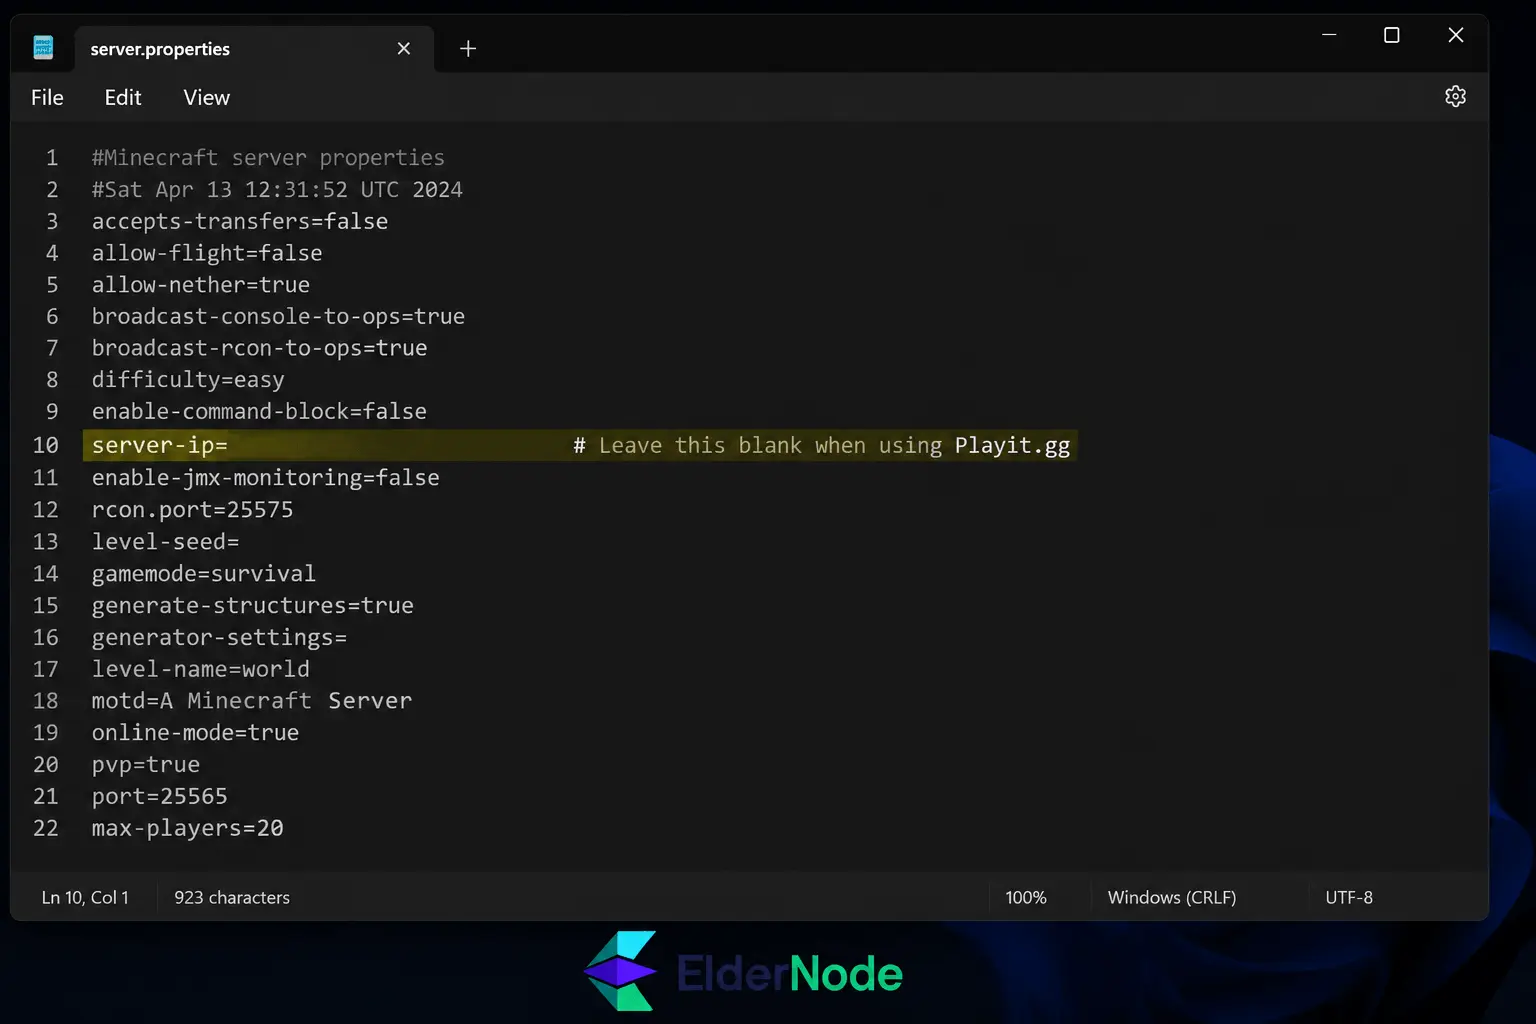
Task: Click the 100% zoom level indicator
Action: 1026,897
